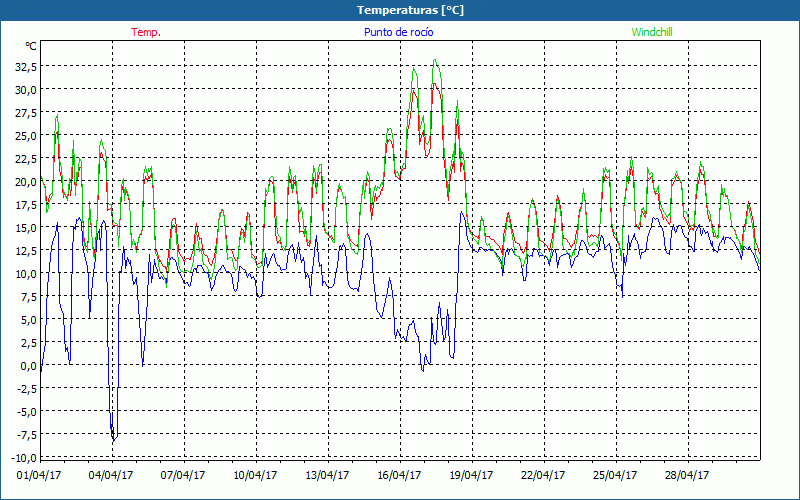Click the 15,0 y-axis value

24,228
